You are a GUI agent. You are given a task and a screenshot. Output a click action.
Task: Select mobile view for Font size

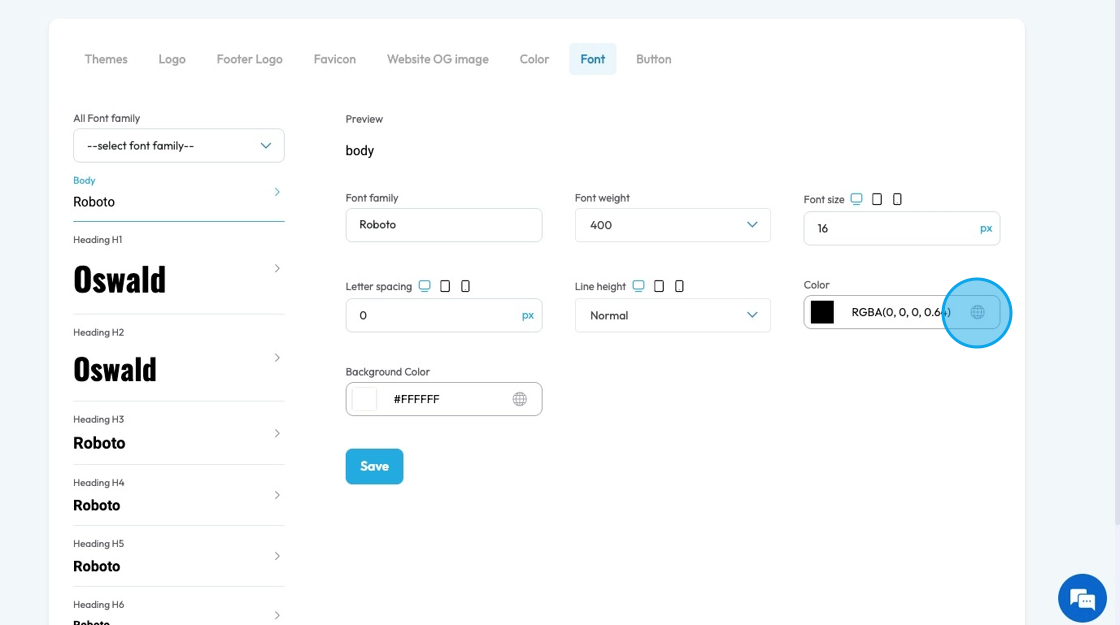click(897, 199)
